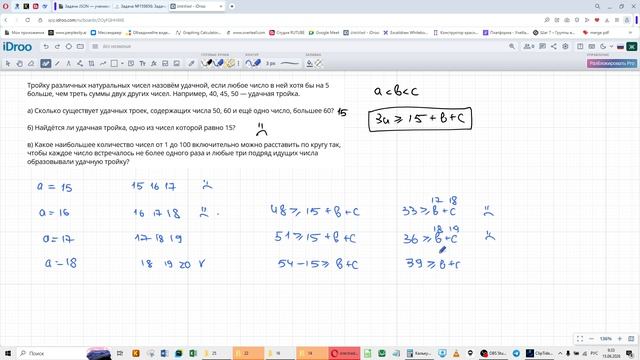Viewport: 640px width, 360px height.
Task: Open the Graphing Calculator bookmark
Action: [198, 32]
